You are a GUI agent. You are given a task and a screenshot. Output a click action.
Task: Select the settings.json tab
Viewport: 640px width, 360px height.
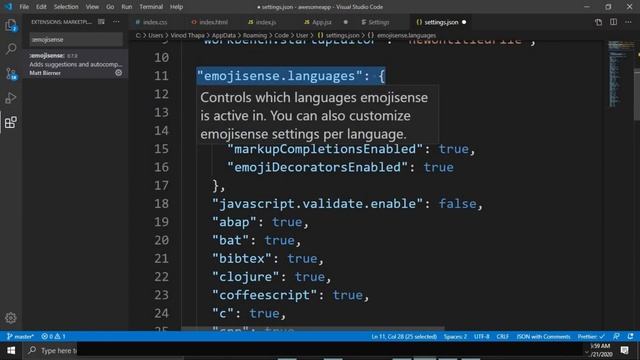(x=441, y=22)
